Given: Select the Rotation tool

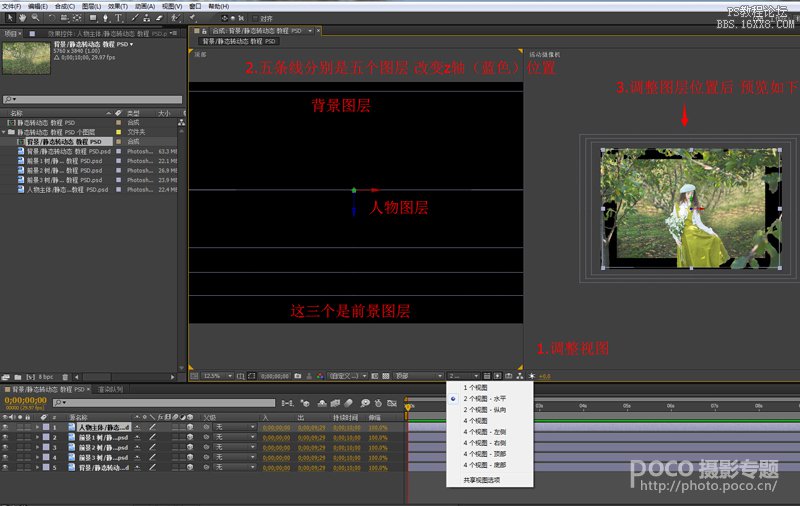Looking at the screenshot, I should [x=52, y=18].
